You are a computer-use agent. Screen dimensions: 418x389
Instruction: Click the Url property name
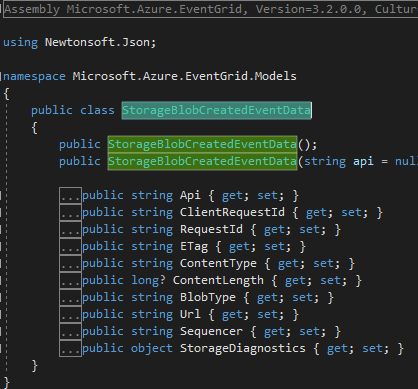pos(190,314)
